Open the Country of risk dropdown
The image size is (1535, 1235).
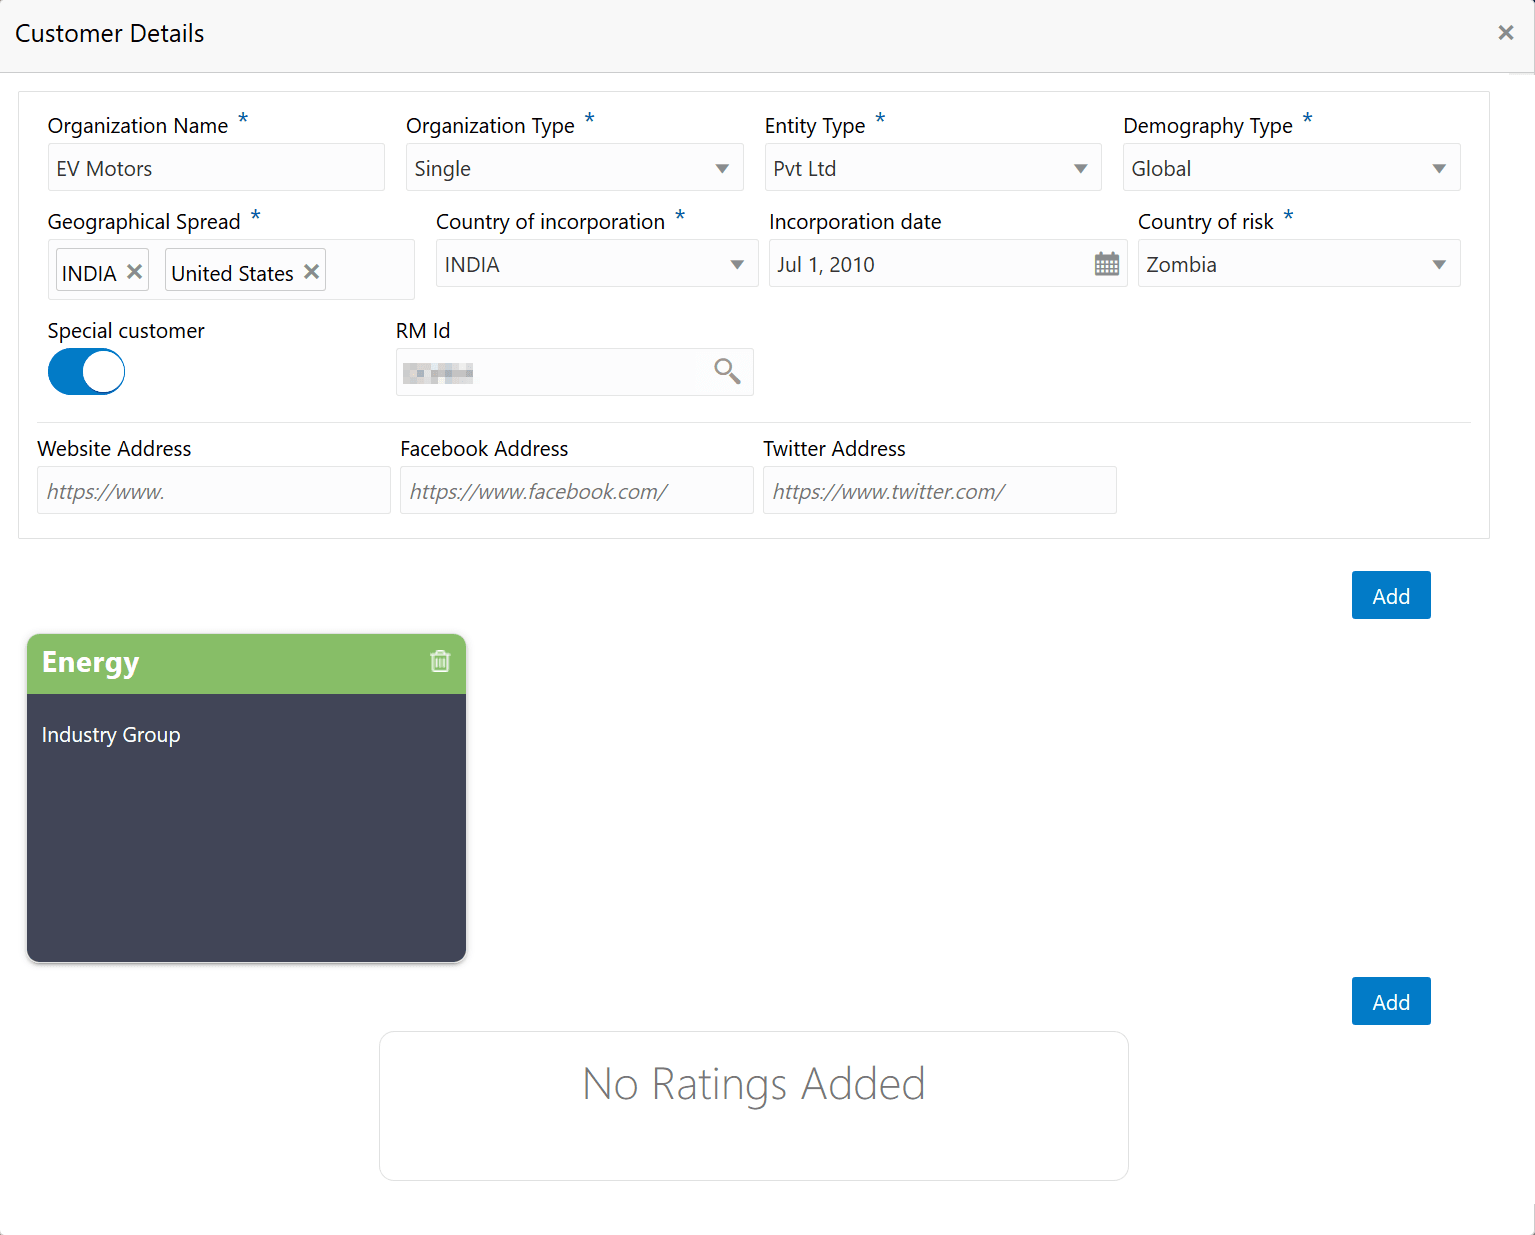1438,264
